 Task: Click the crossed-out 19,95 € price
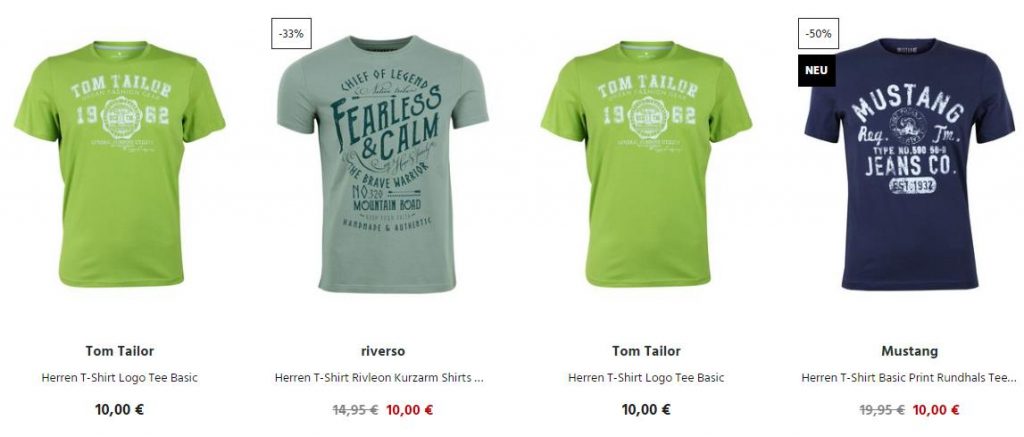click(x=882, y=410)
